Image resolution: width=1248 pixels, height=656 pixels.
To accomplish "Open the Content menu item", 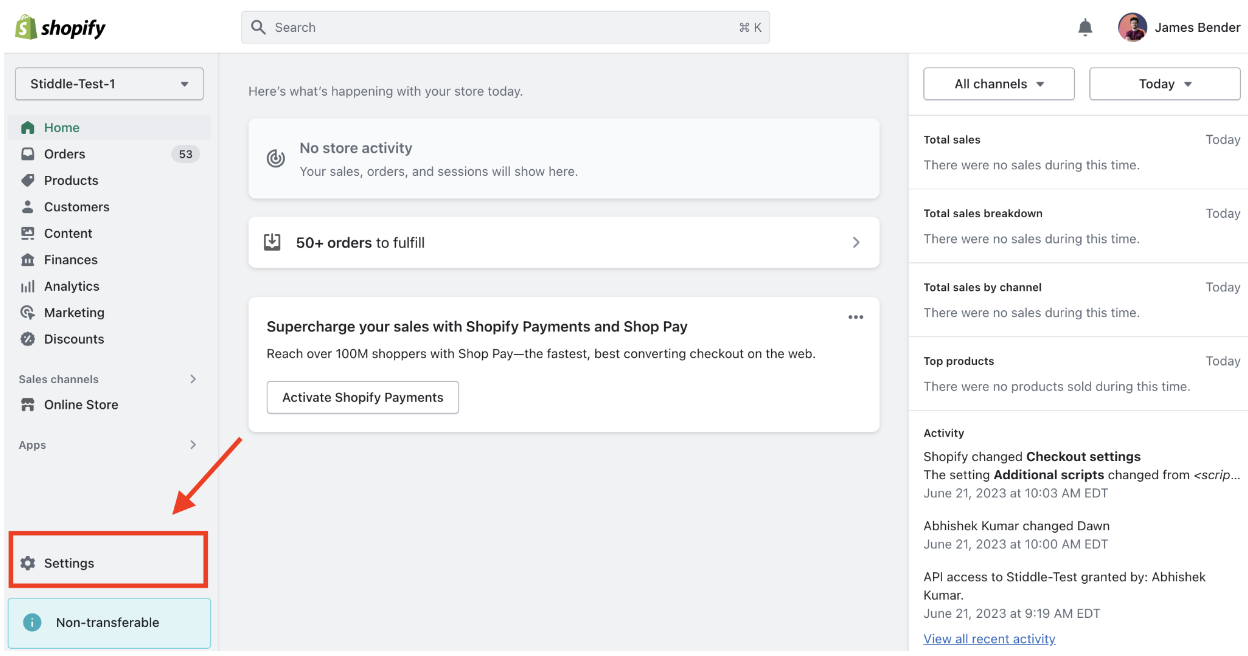I will [x=109, y=233].
